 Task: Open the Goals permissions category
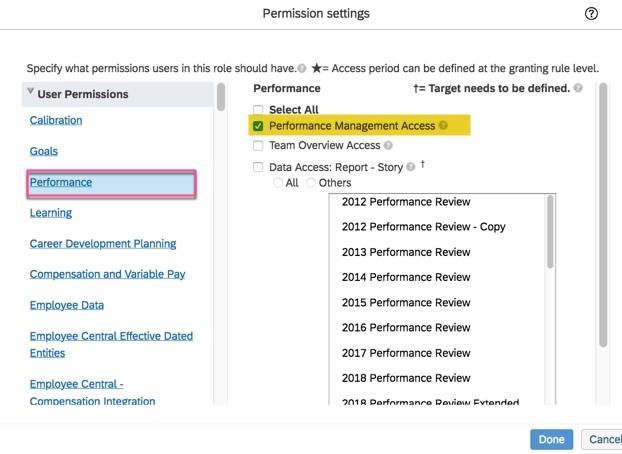pyautogui.click(x=44, y=151)
